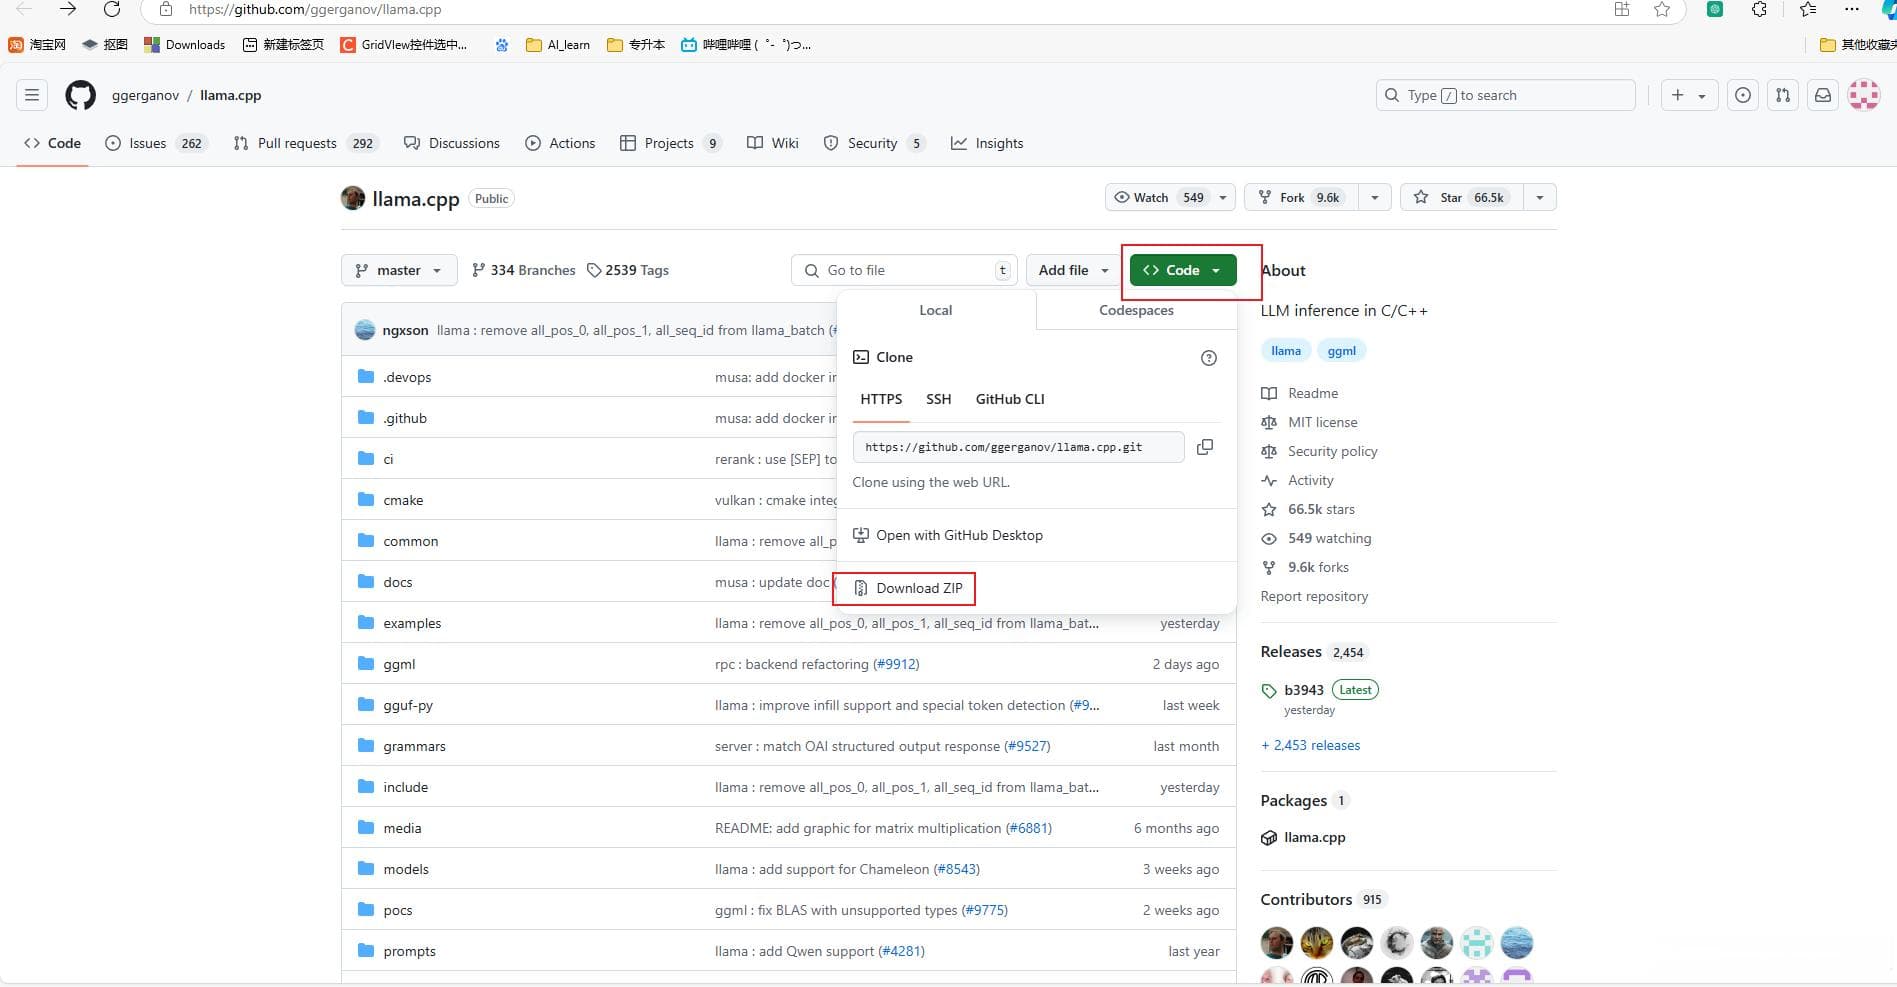Open the Discussions tab
1897x987 pixels.
(x=452, y=143)
